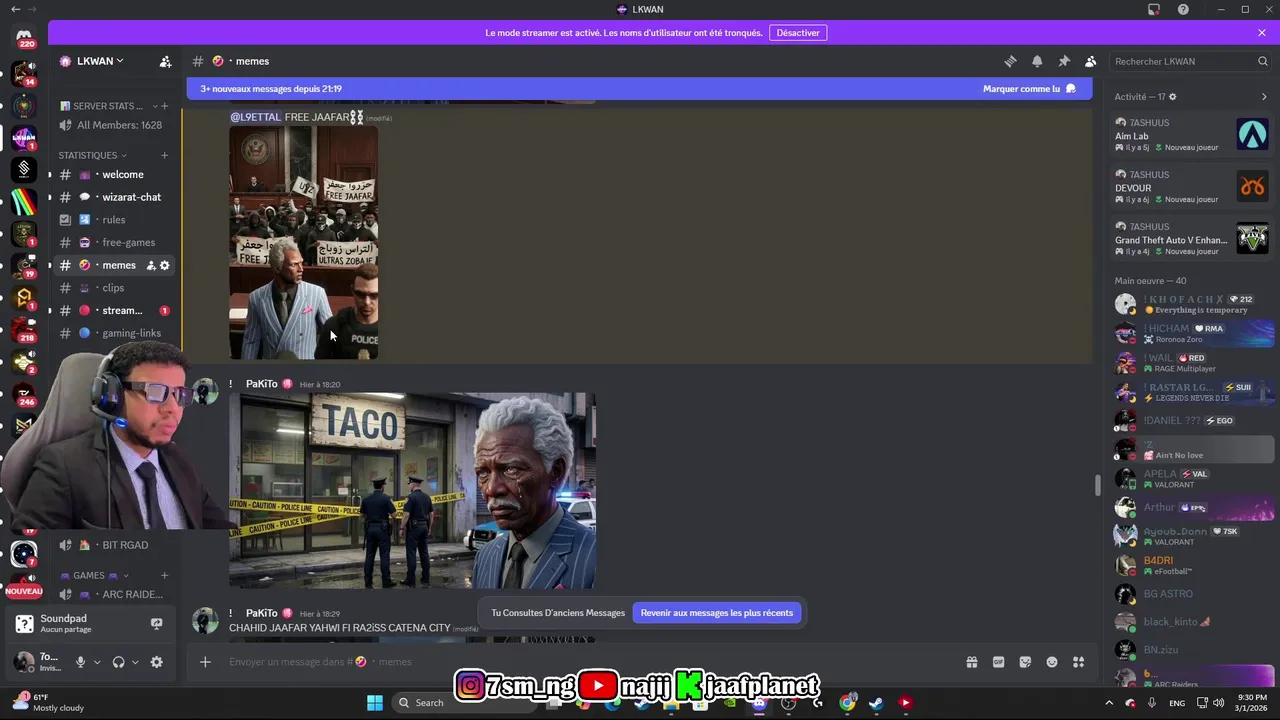Toggle headphone deafen
The image size is (1280, 720).
[x=118, y=662]
